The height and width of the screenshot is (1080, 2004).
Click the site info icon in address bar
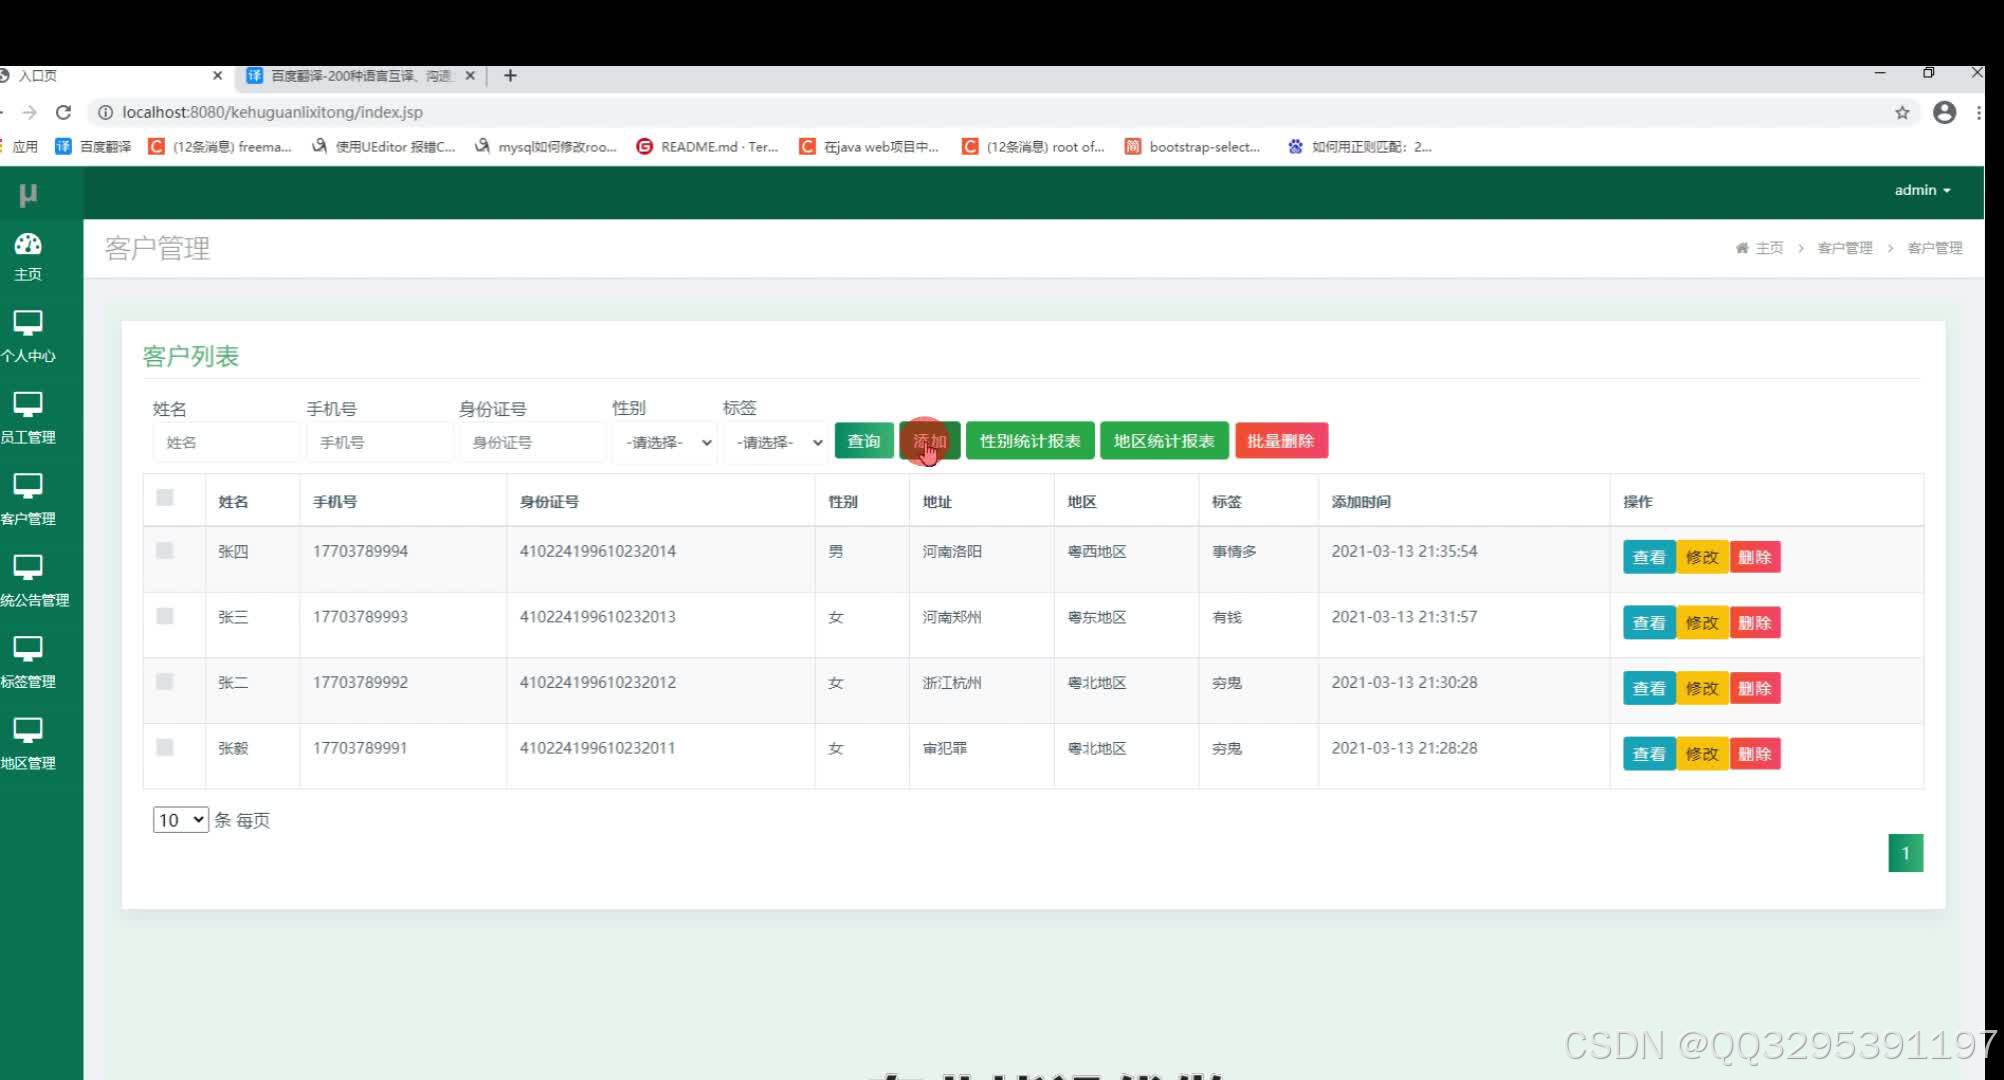click(x=105, y=112)
